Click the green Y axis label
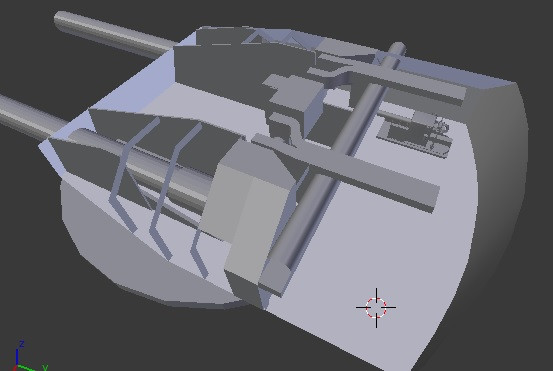This screenshot has width=553, height=371. coord(45,367)
